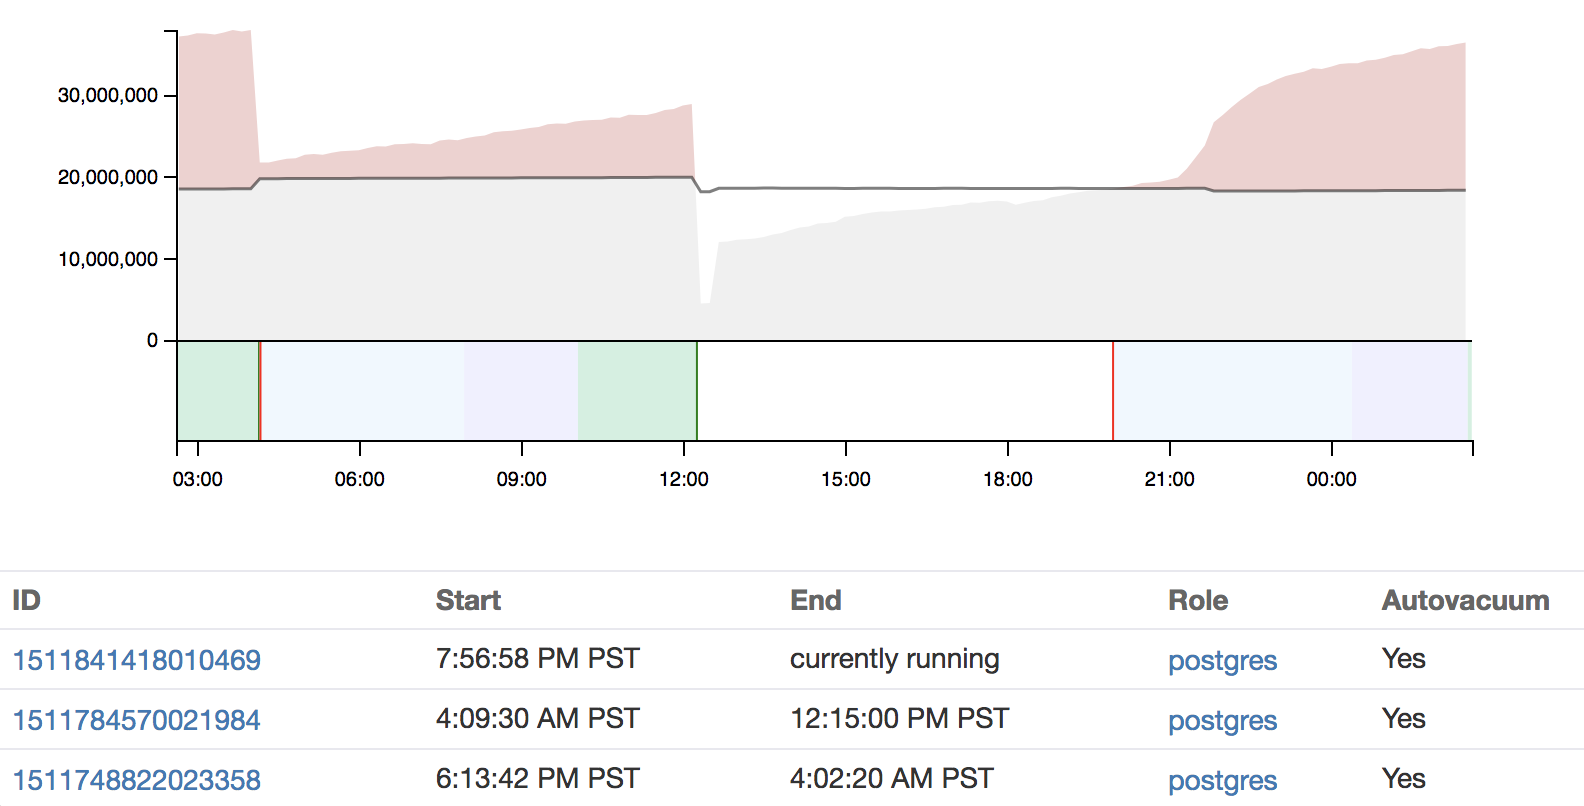Select the green phase block before 12:00

point(637,390)
